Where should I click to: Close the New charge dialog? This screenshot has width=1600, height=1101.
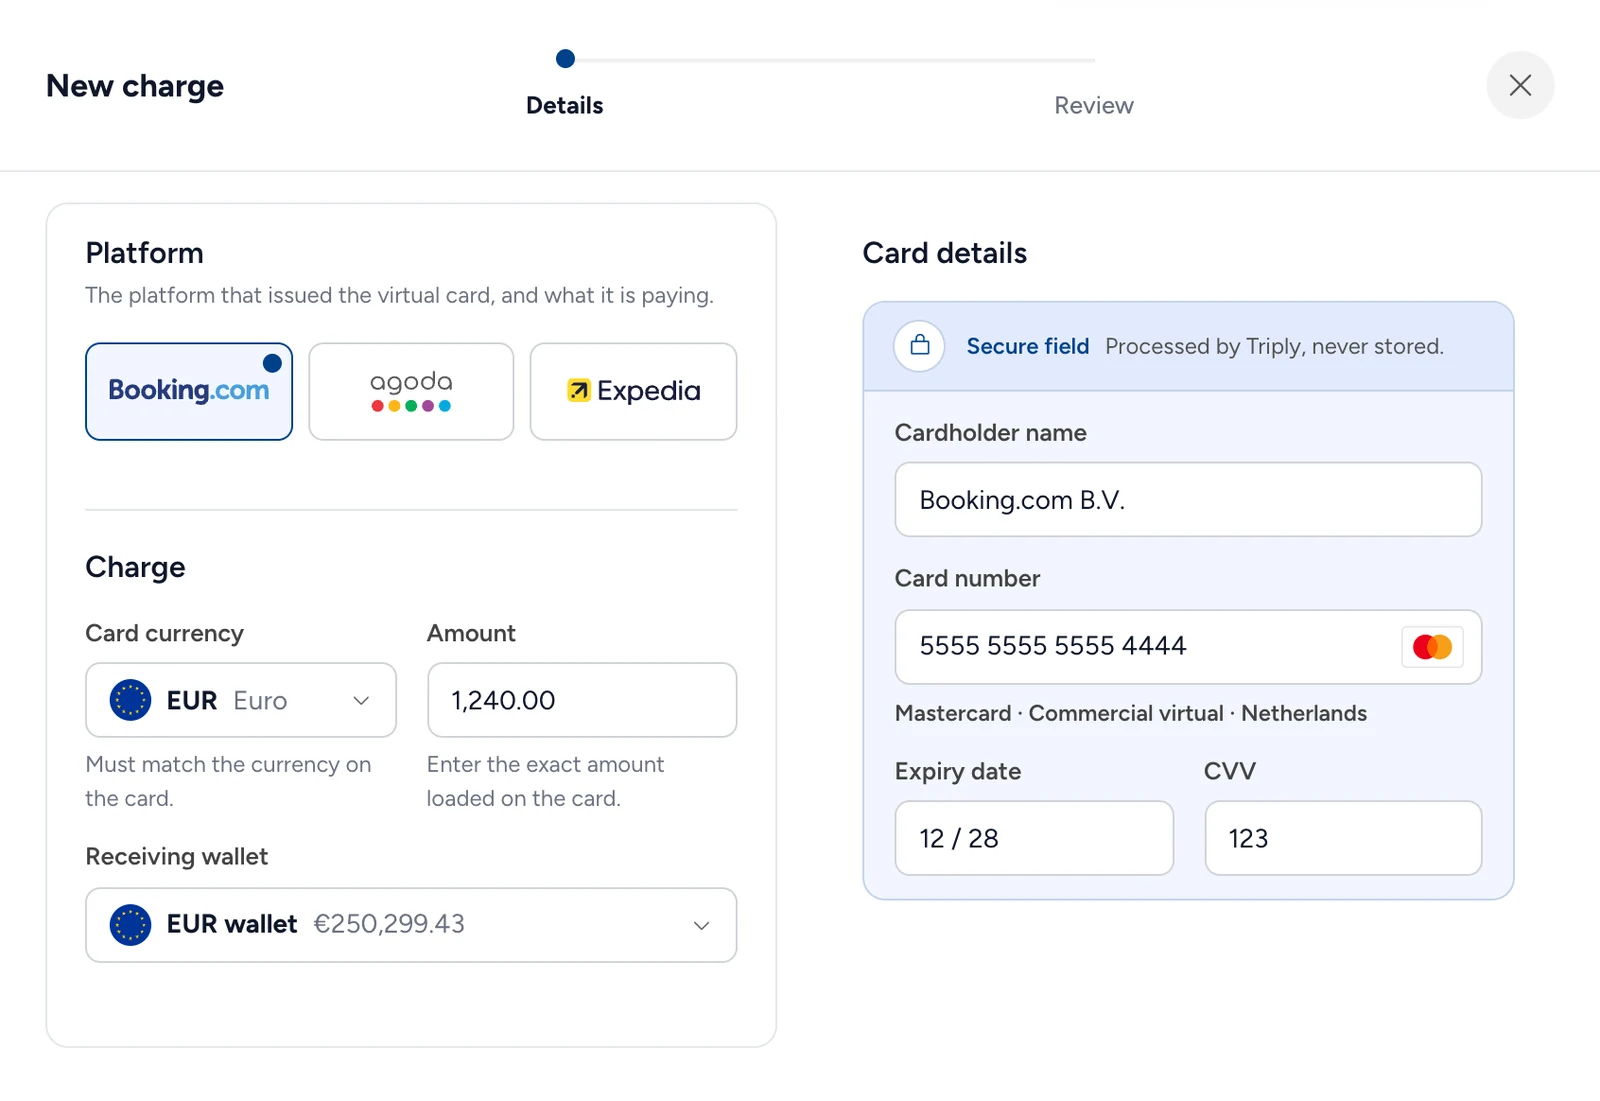pos(1520,85)
